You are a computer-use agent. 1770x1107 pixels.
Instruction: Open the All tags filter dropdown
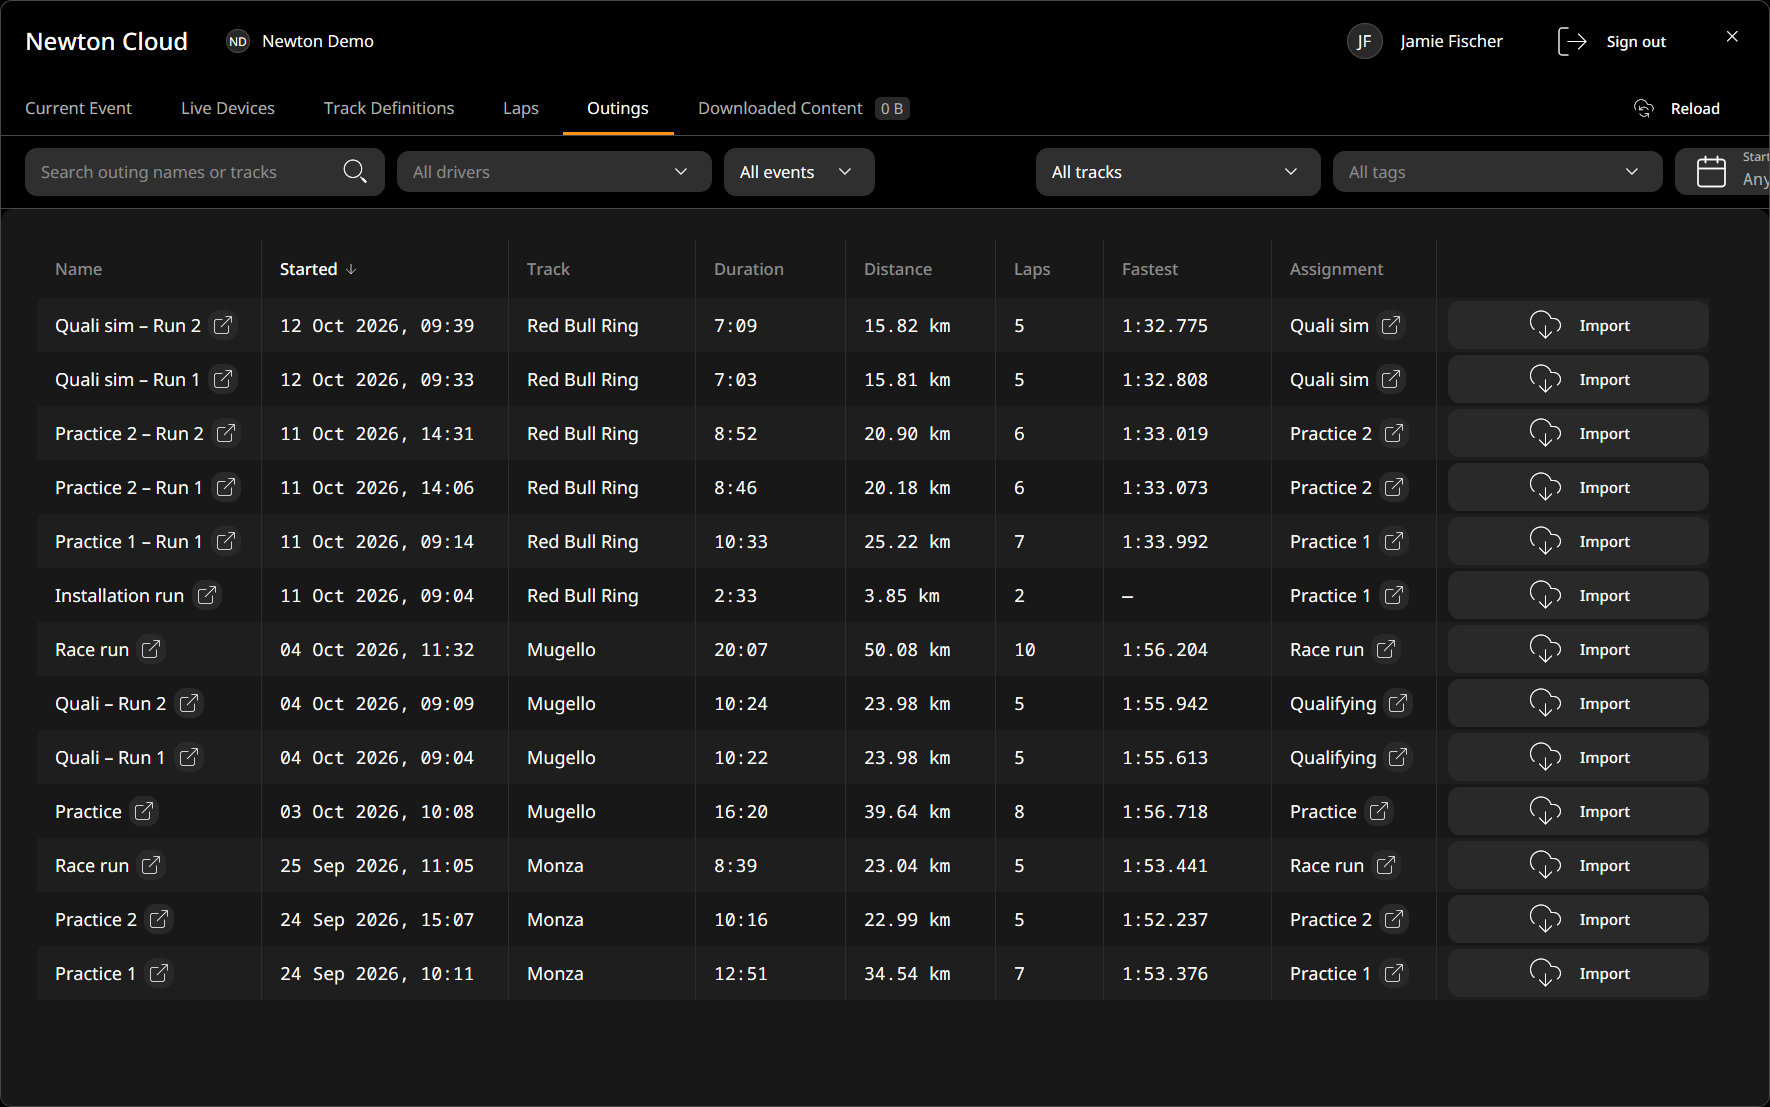[1497, 172]
